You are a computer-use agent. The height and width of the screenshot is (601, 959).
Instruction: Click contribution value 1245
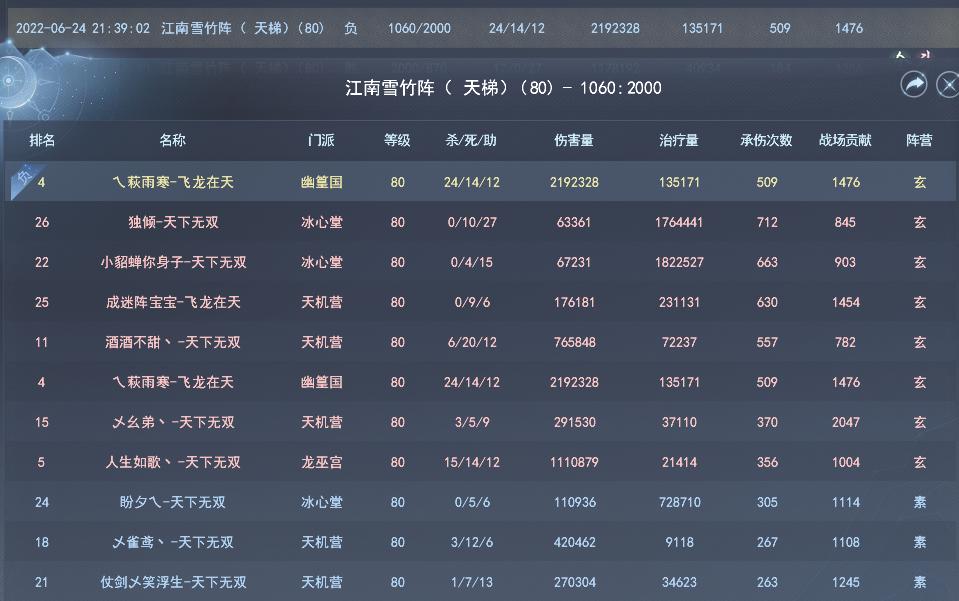click(x=846, y=583)
